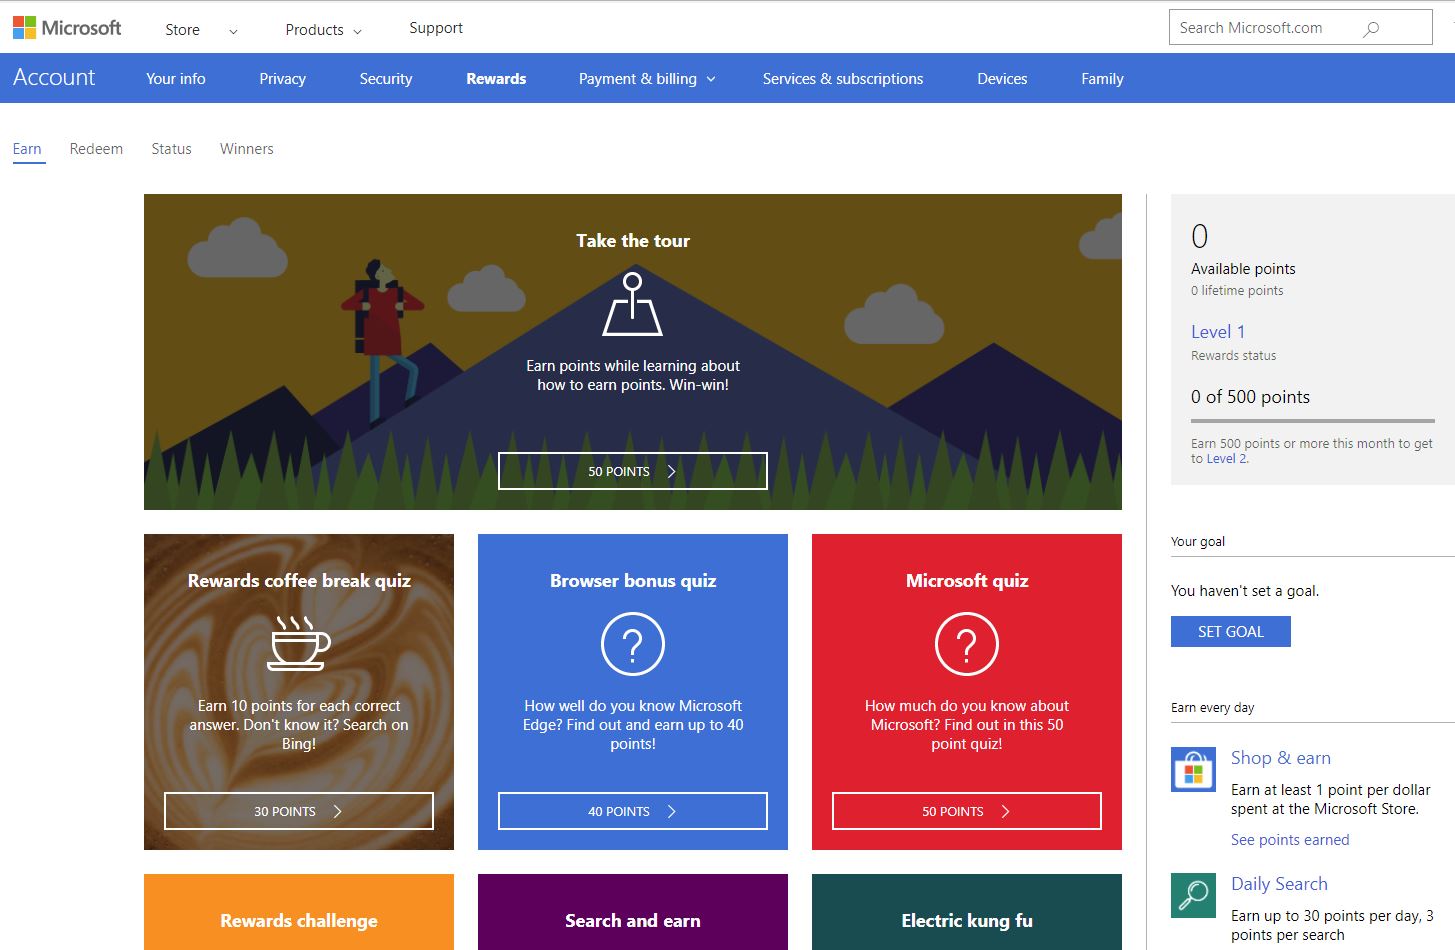The image size is (1455, 950).
Task: Open the Shop & earn link
Action: (x=1281, y=758)
